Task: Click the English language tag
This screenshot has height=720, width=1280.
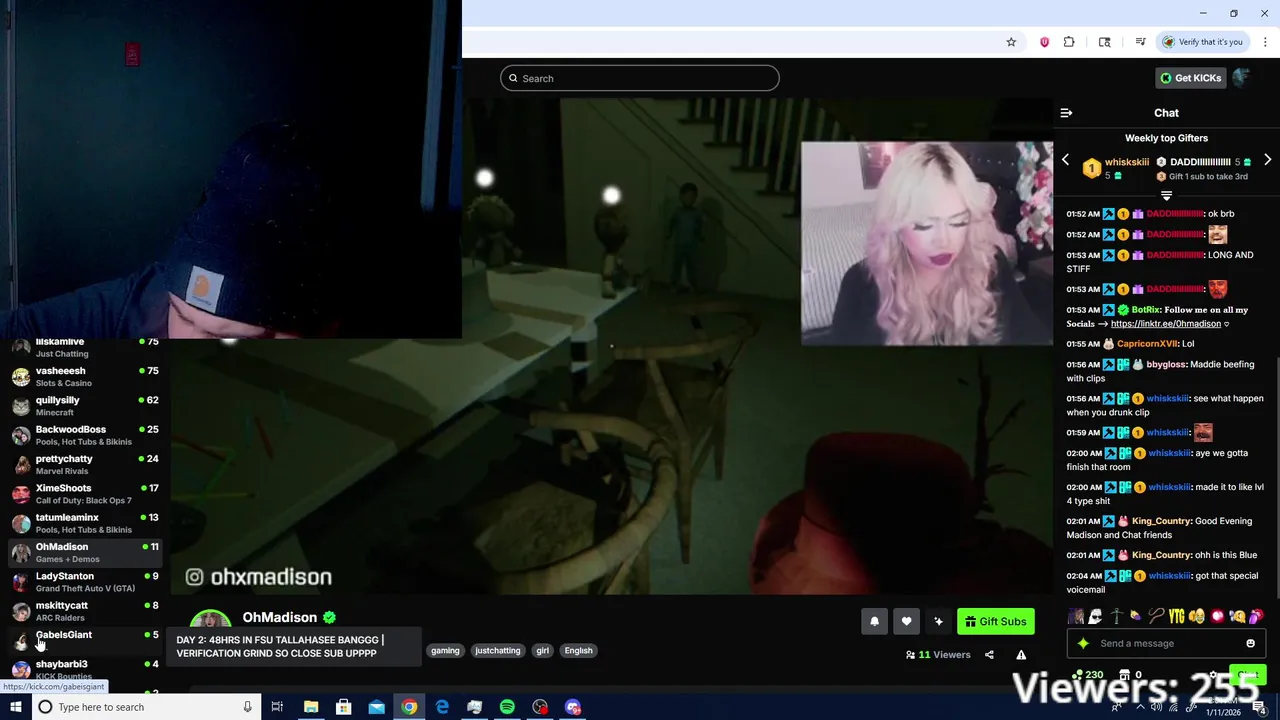Action: (x=578, y=650)
